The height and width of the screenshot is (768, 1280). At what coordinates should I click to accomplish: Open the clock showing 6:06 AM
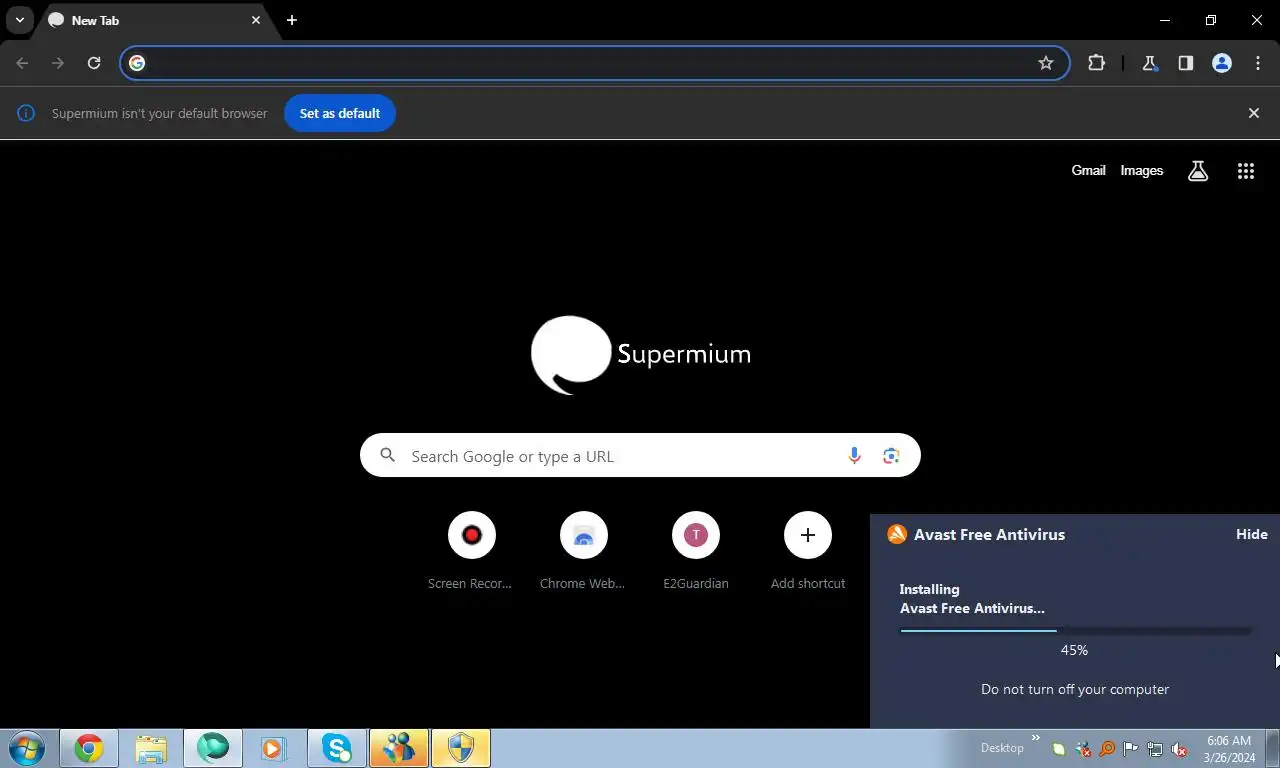(x=1229, y=749)
